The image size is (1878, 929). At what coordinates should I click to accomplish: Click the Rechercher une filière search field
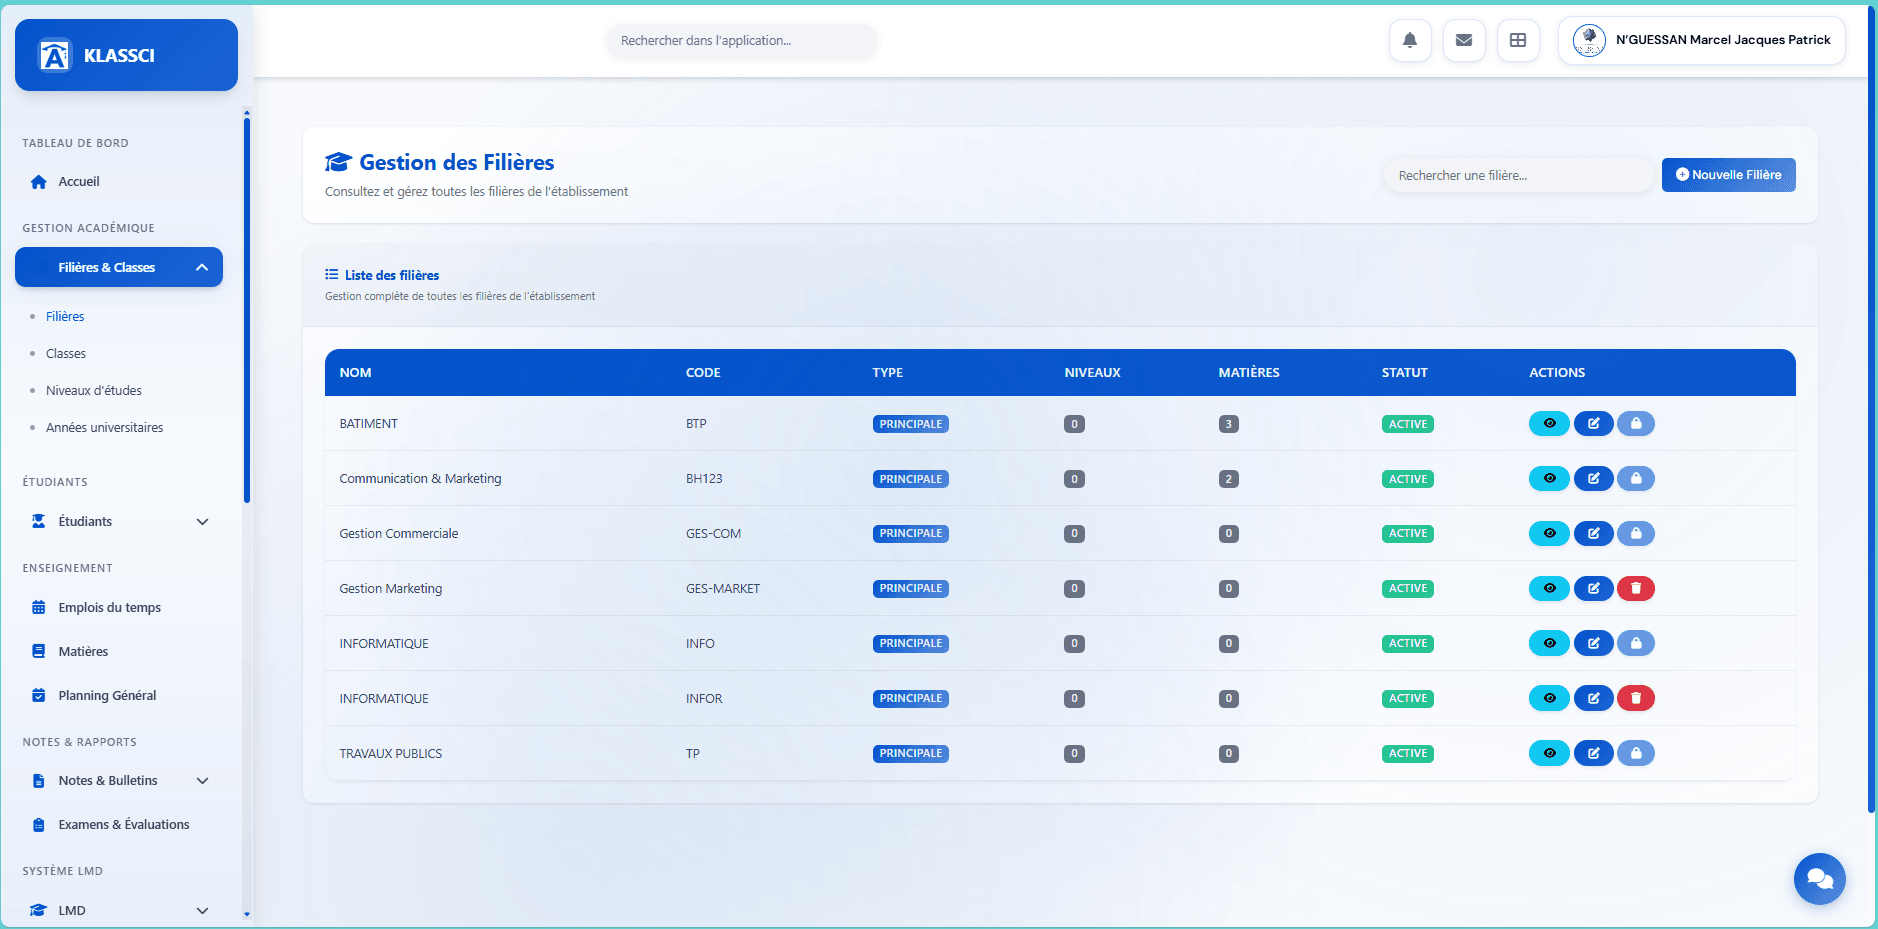[1516, 174]
